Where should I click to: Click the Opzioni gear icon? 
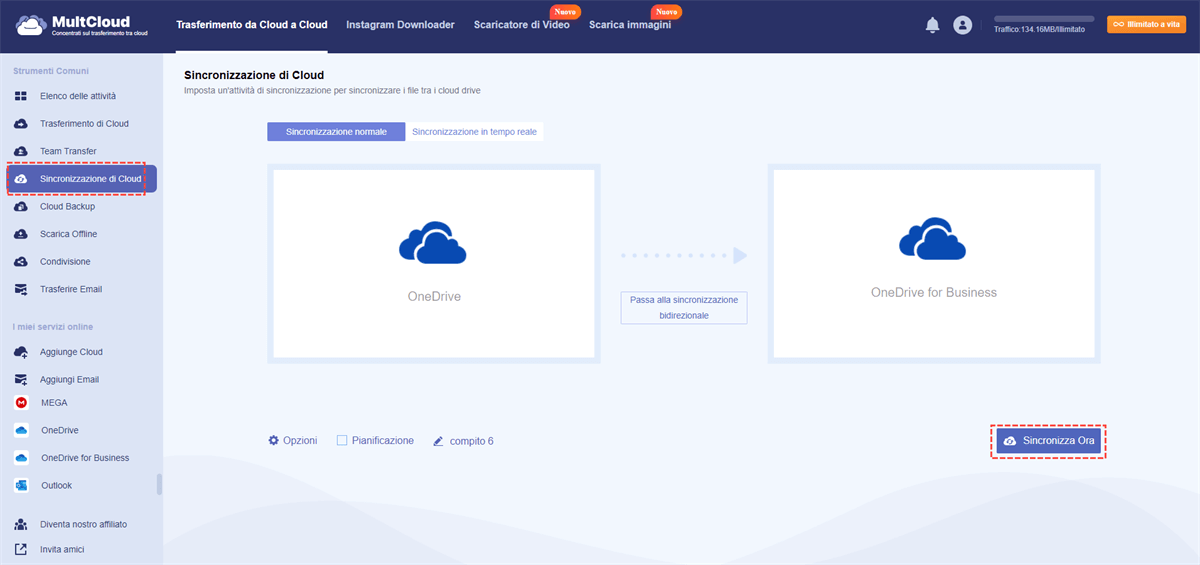(x=273, y=440)
